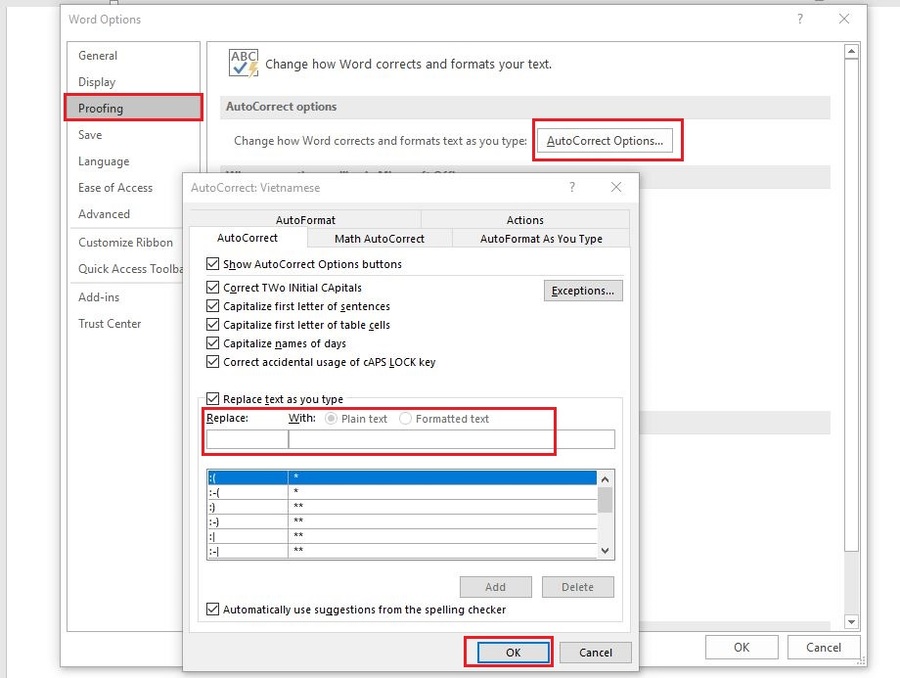Confirm AutoCorrect dialog with OK
The image size is (900, 678).
point(513,652)
